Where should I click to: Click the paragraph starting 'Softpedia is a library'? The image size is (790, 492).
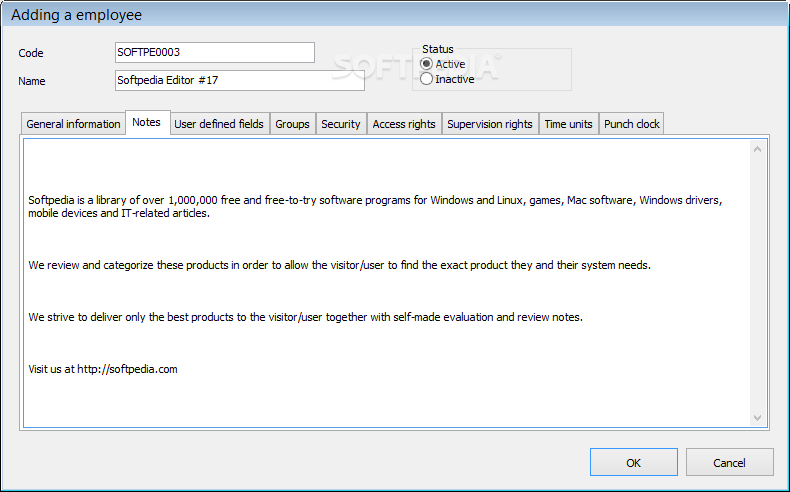(375, 206)
